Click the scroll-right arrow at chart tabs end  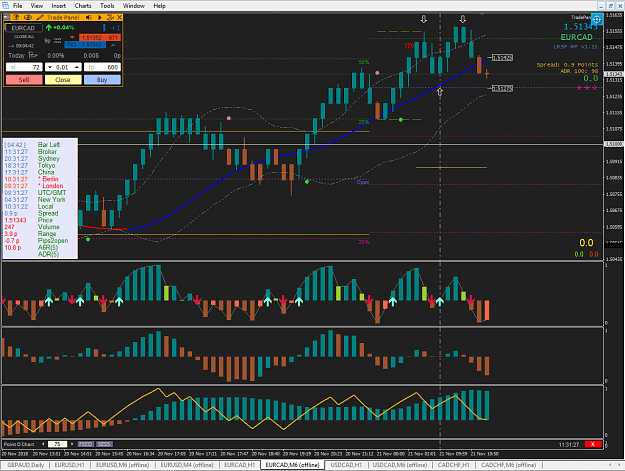click(x=619, y=465)
